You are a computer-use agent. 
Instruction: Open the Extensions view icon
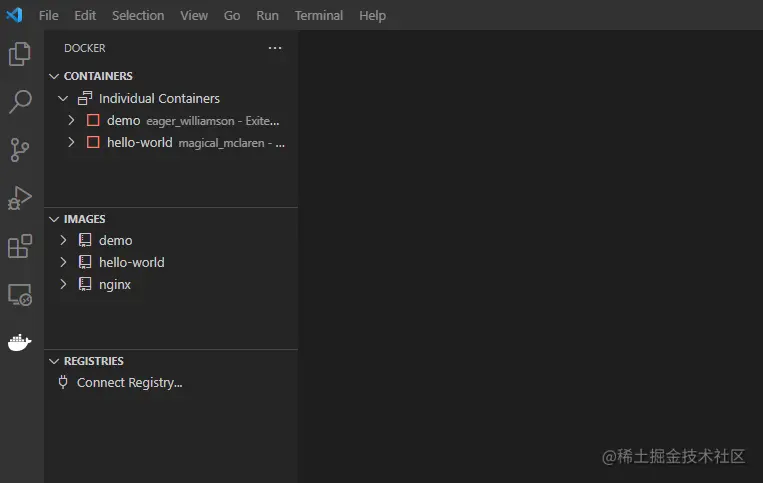coord(19,246)
